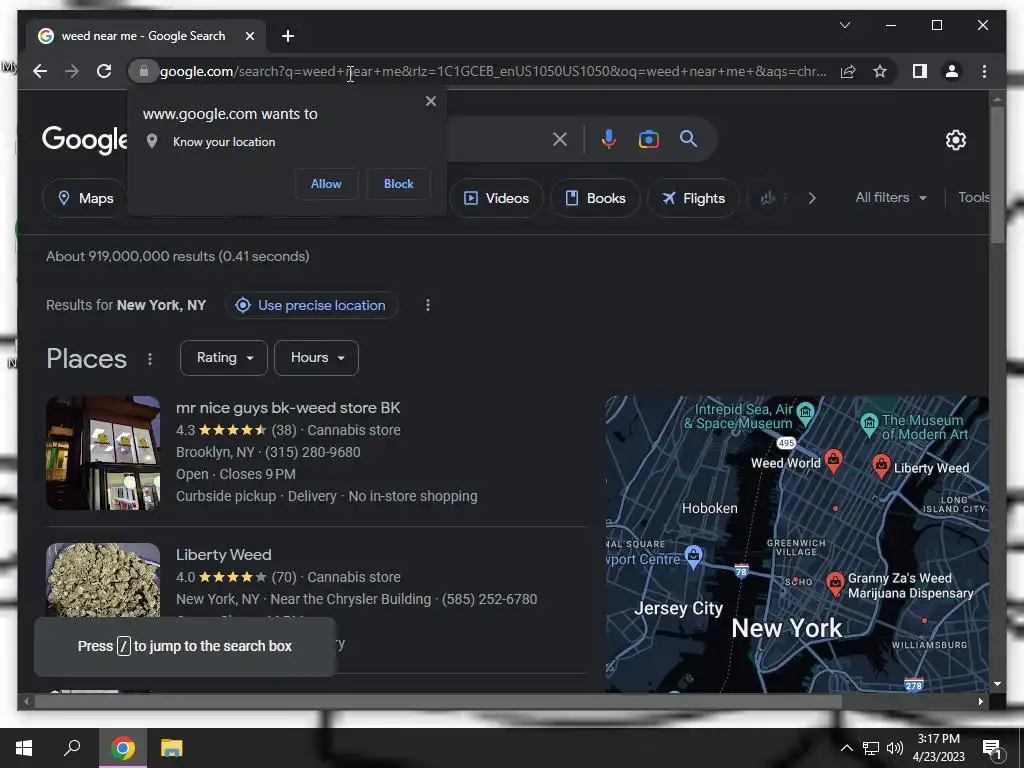Expand the Rating filter dropdown
The width and height of the screenshot is (1024, 768).
click(224, 358)
